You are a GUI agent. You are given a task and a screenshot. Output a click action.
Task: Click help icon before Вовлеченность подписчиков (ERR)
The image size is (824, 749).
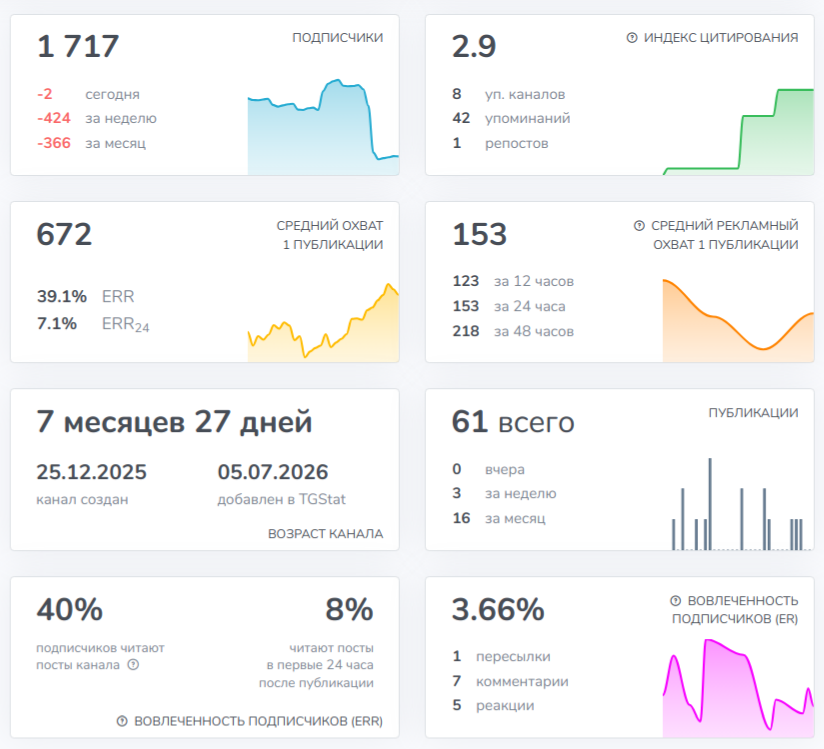[x=122, y=721]
